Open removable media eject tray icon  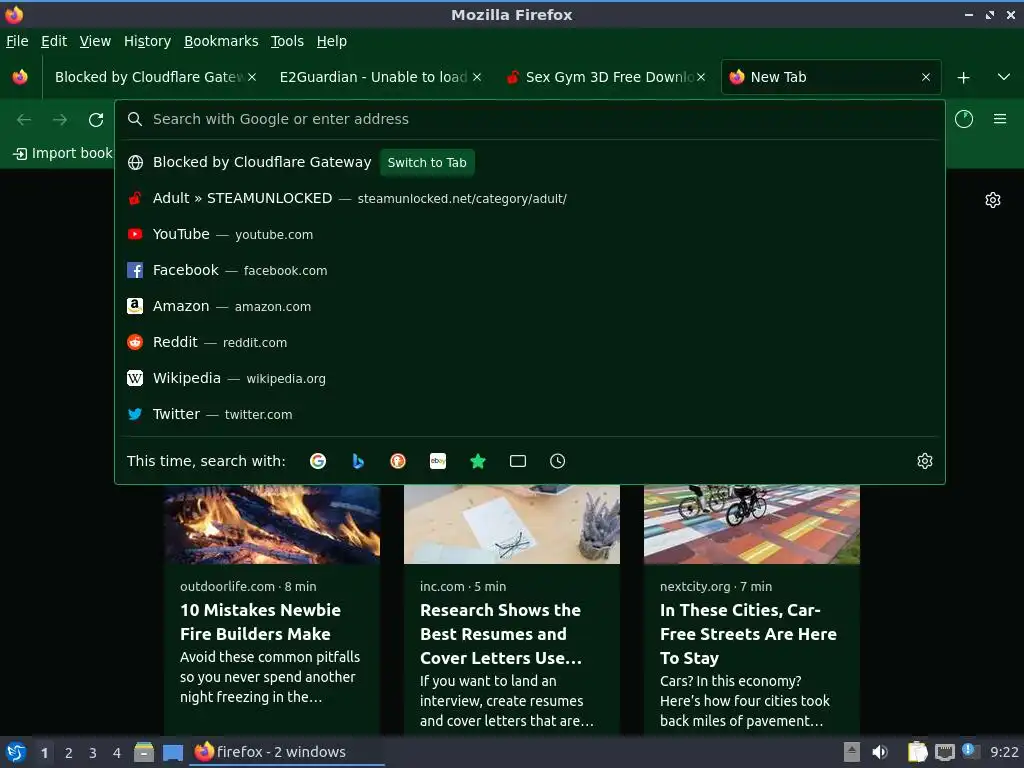[852, 752]
